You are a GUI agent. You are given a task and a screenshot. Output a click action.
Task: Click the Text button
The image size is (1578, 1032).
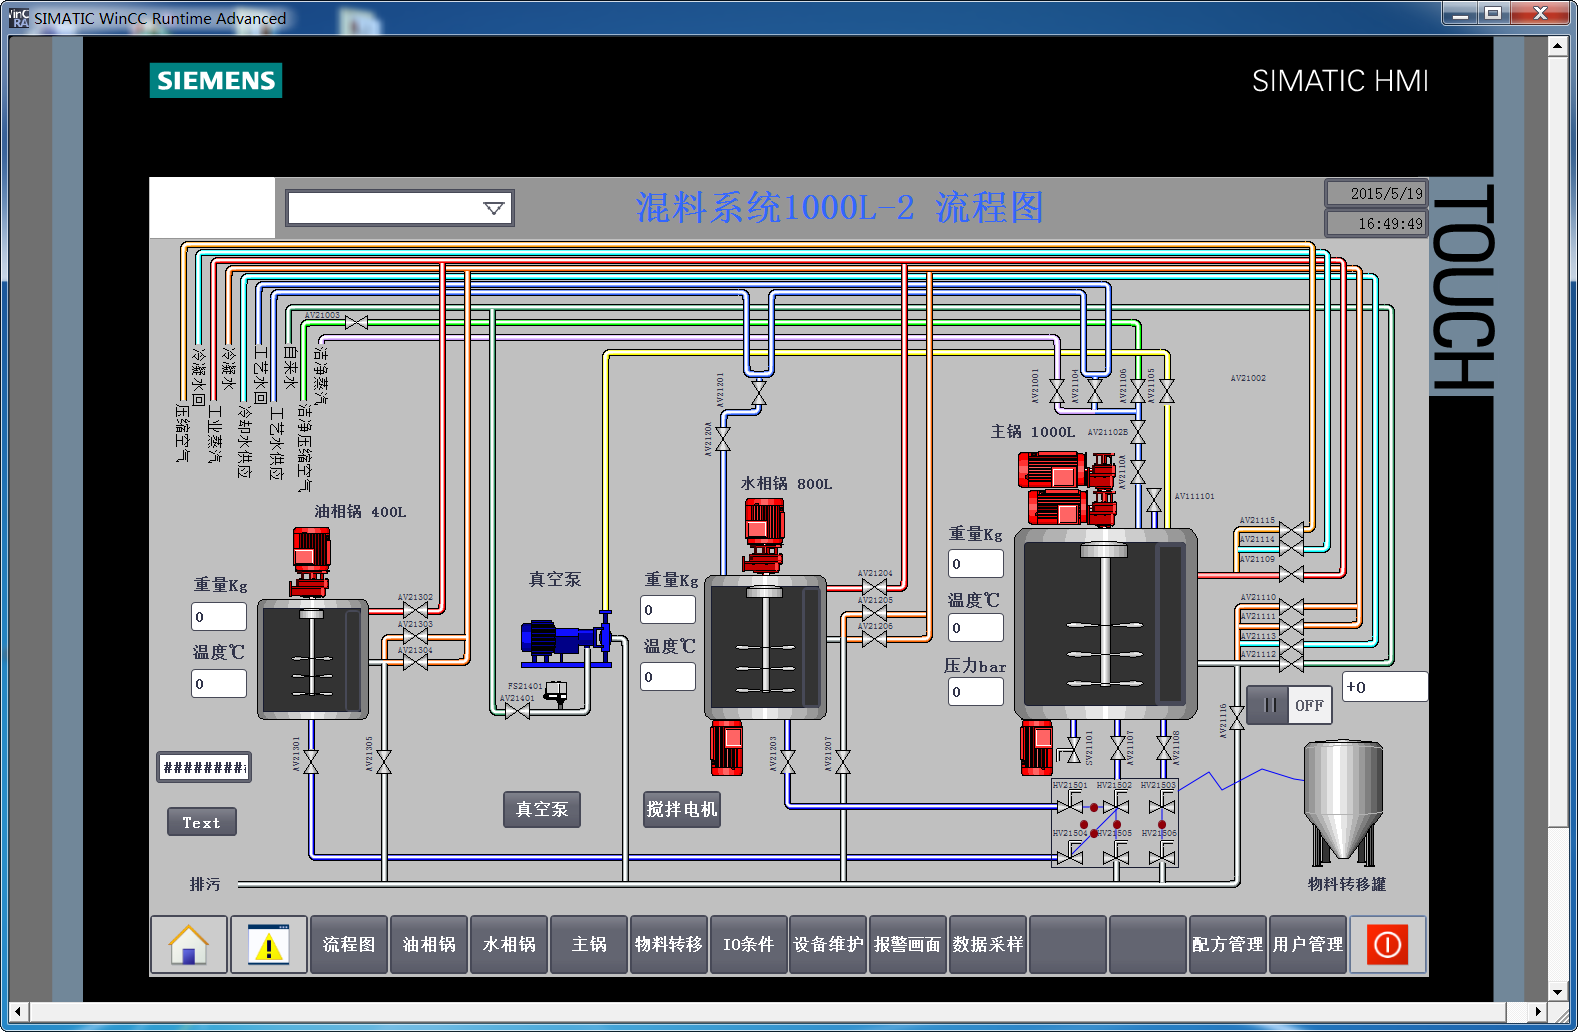click(202, 822)
